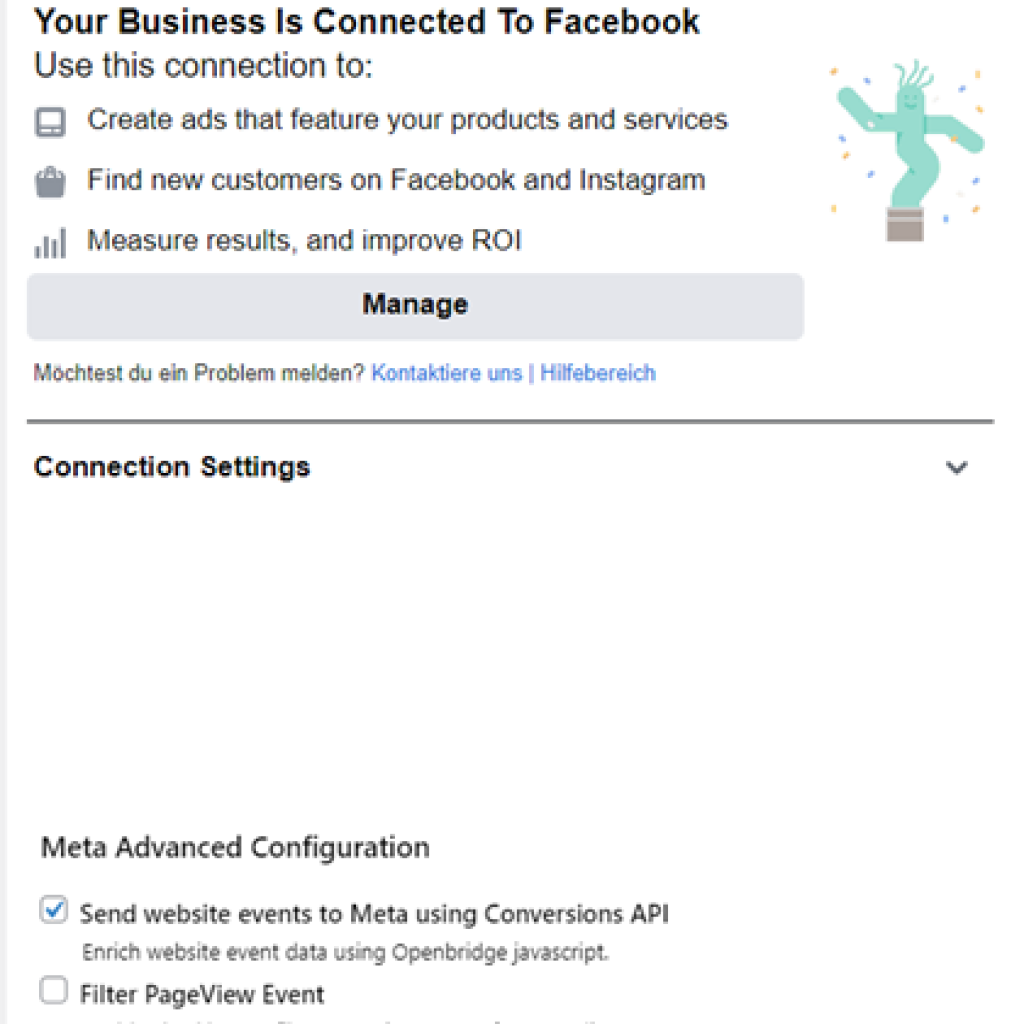The image size is (1024, 1024).
Task: Click the Connection Settings heading
Action: [x=172, y=467]
